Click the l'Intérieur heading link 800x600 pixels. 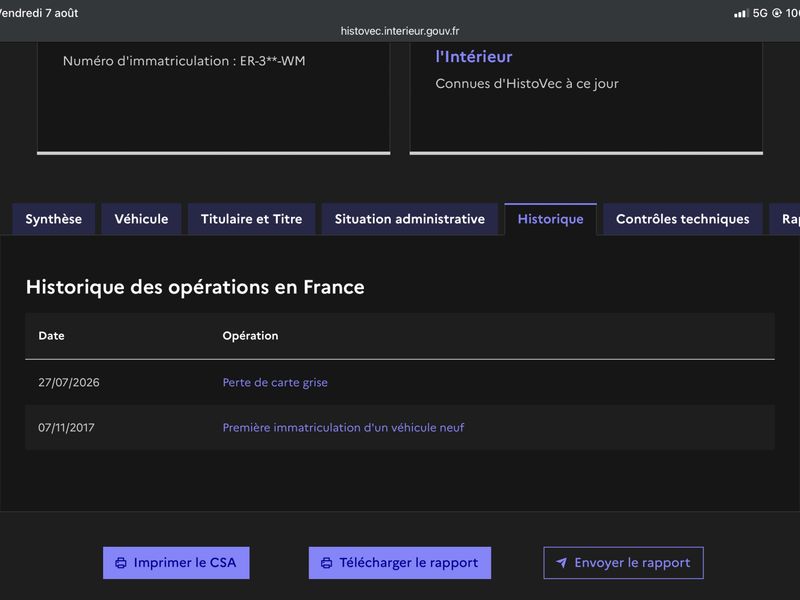point(473,56)
